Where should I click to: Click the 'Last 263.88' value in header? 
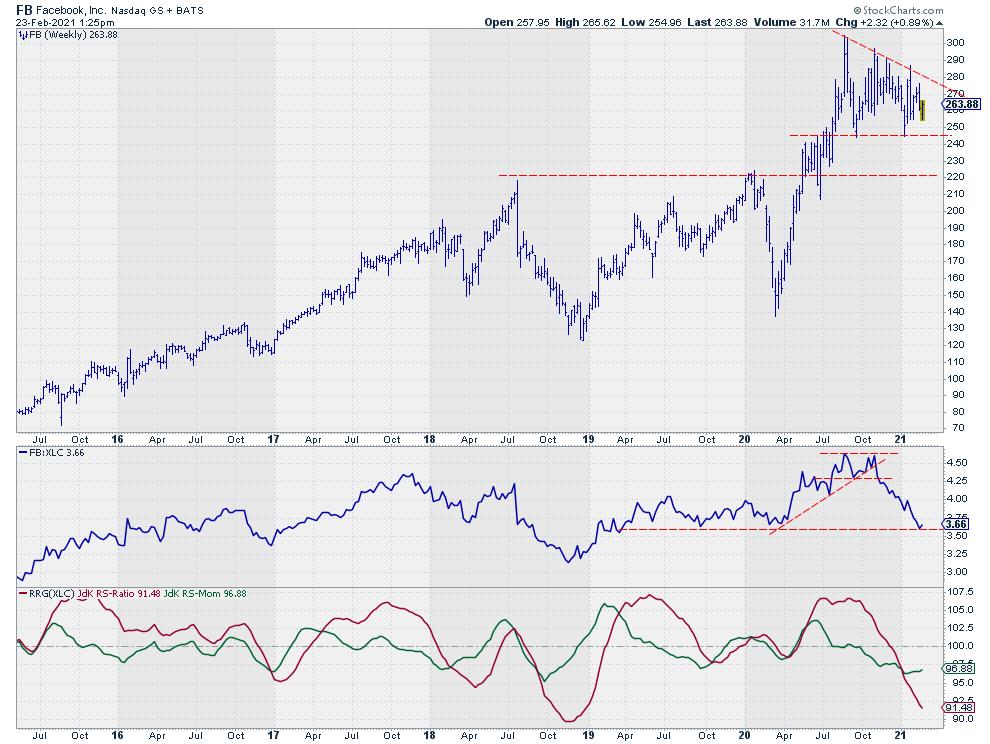(x=717, y=22)
